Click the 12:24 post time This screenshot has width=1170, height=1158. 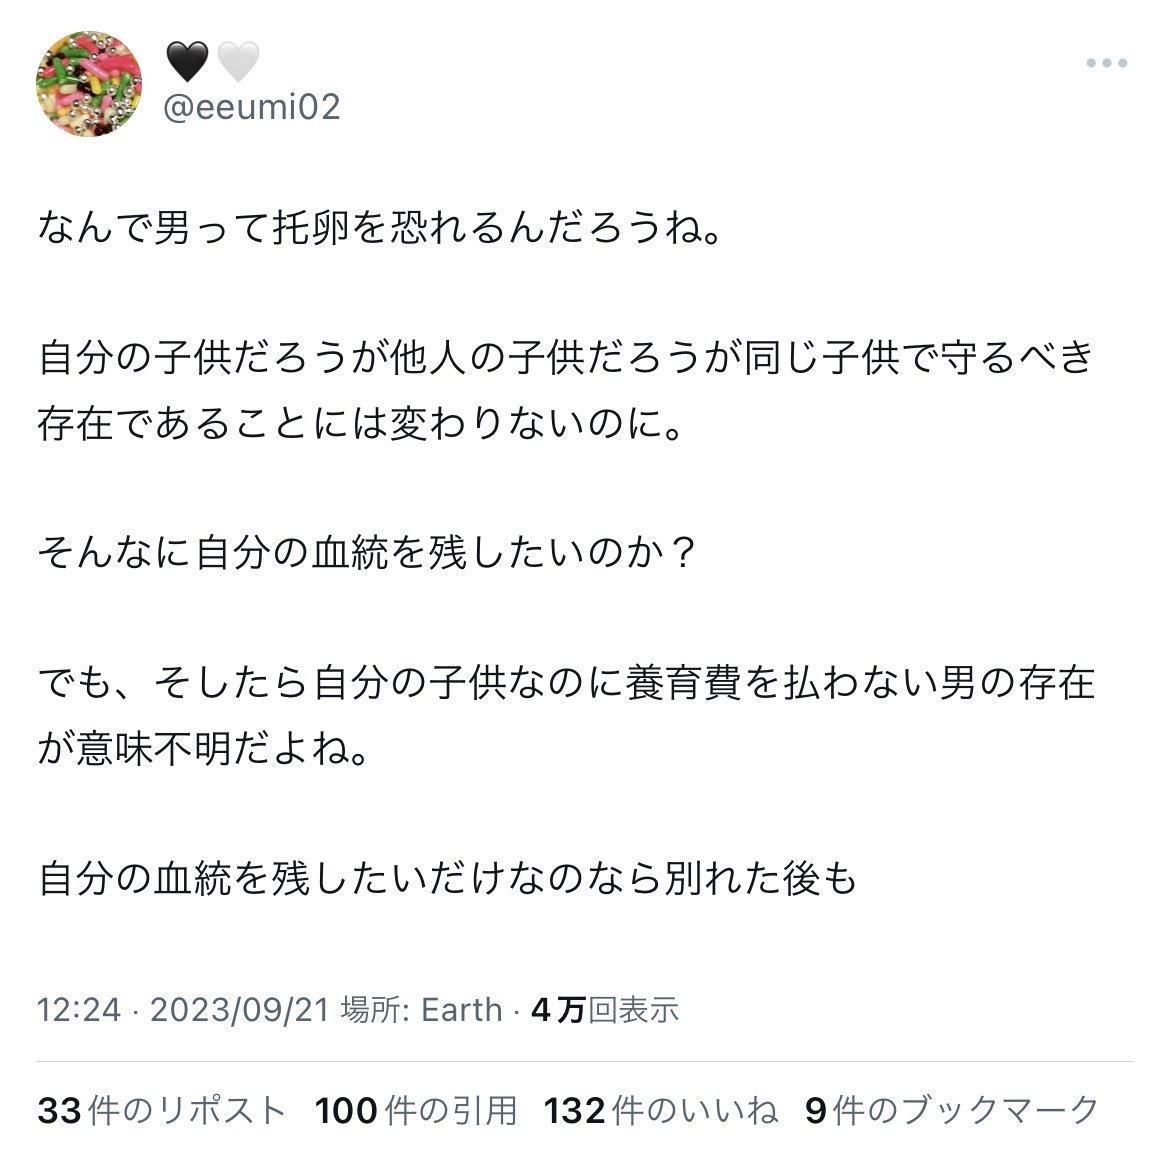(x=78, y=1010)
